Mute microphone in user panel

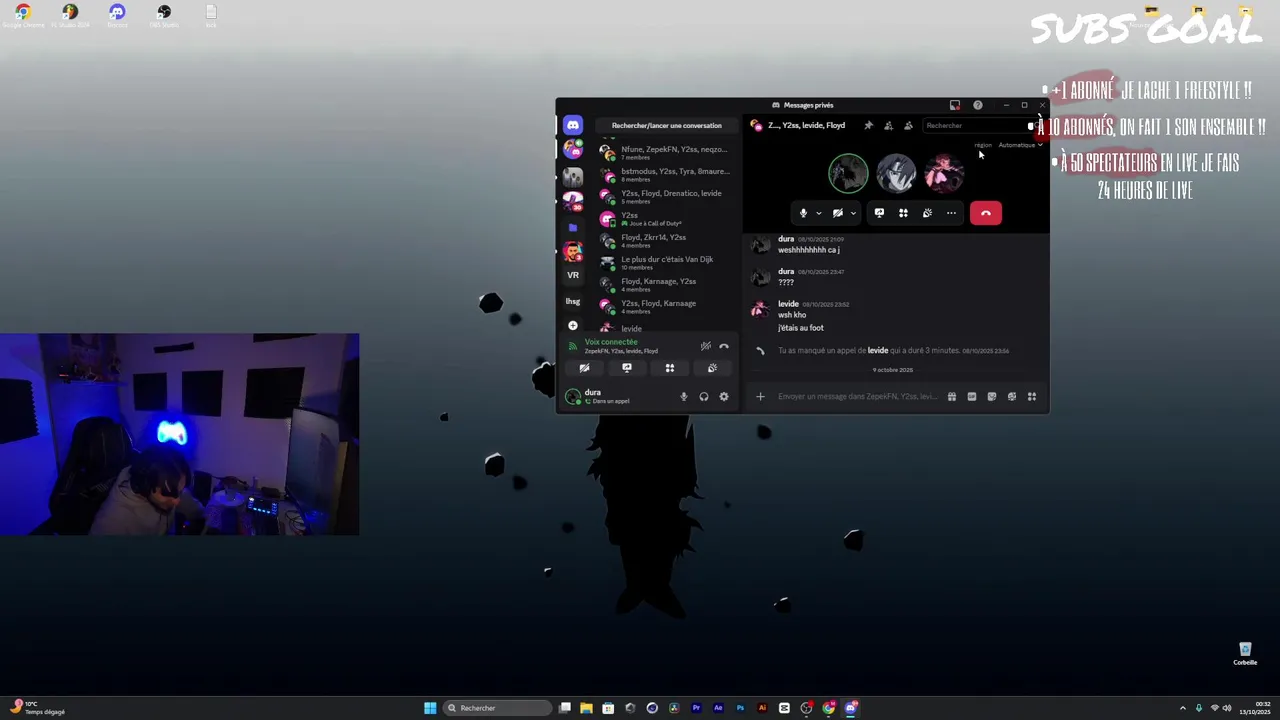point(684,397)
